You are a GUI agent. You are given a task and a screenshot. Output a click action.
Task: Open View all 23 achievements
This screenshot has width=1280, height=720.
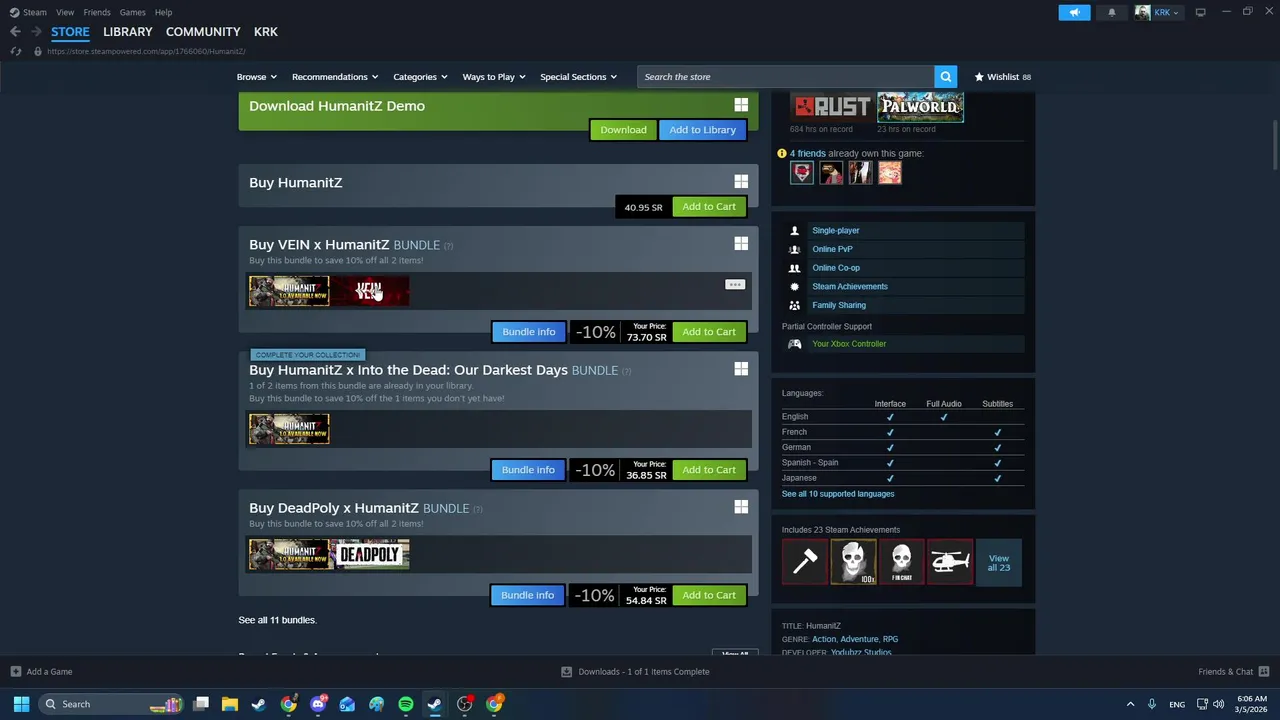[x=999, y=563]
